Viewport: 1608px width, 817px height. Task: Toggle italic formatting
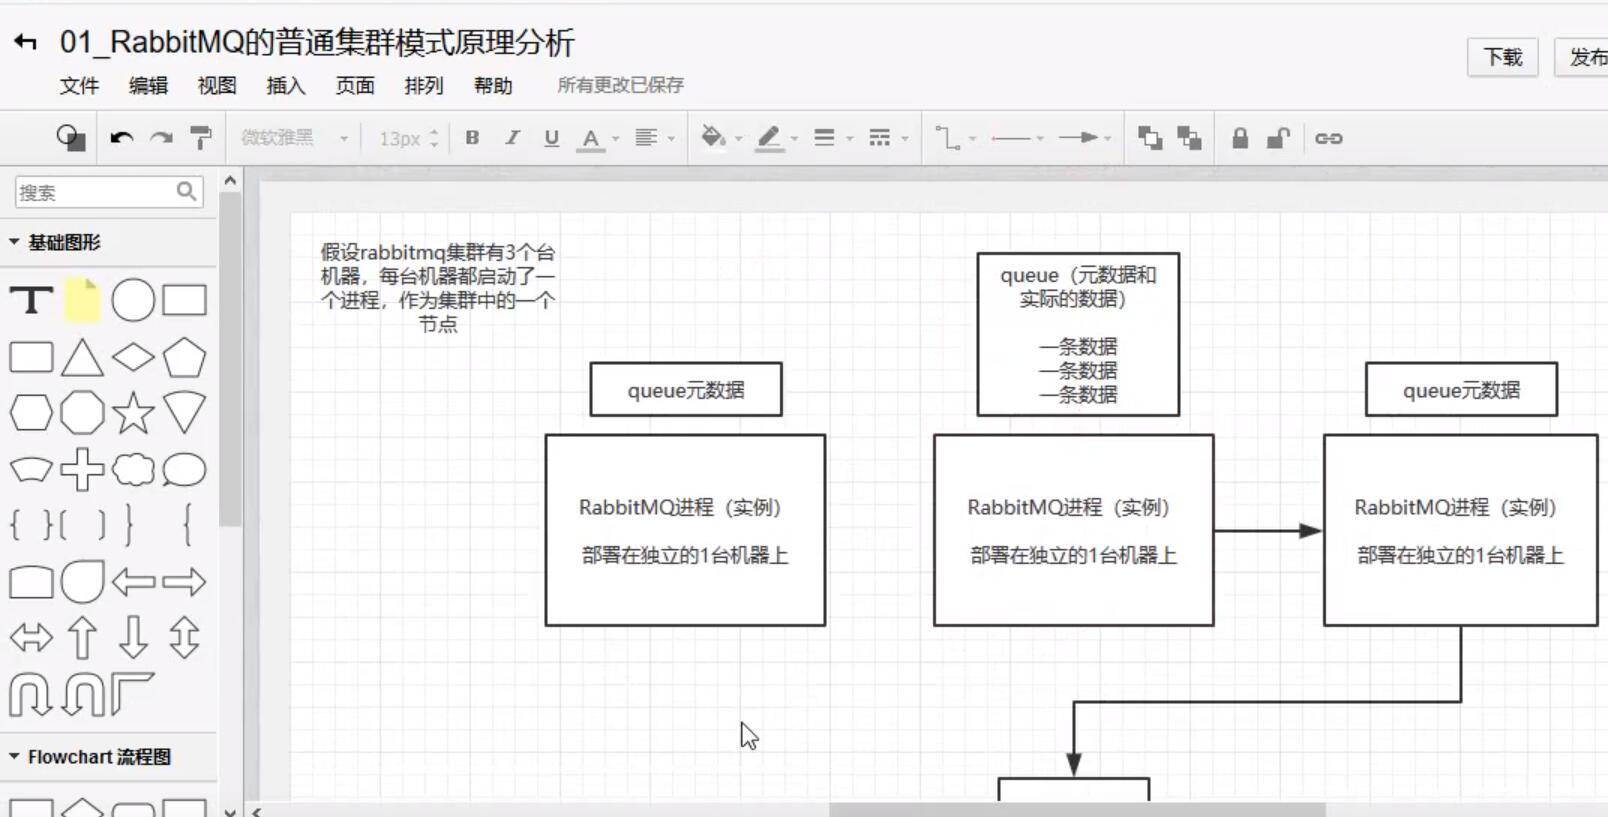512,138
